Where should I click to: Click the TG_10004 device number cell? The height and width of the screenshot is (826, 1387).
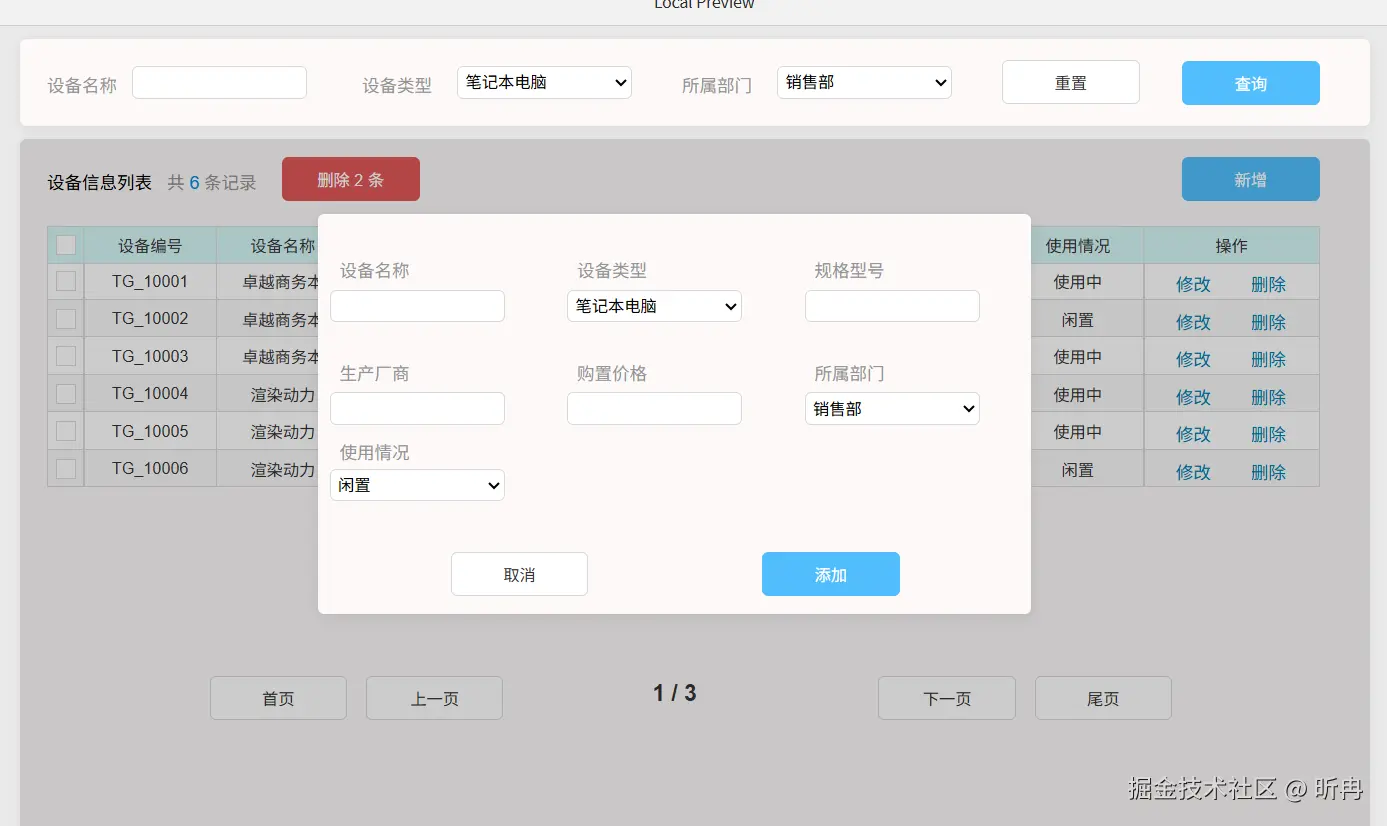(150, 394)
